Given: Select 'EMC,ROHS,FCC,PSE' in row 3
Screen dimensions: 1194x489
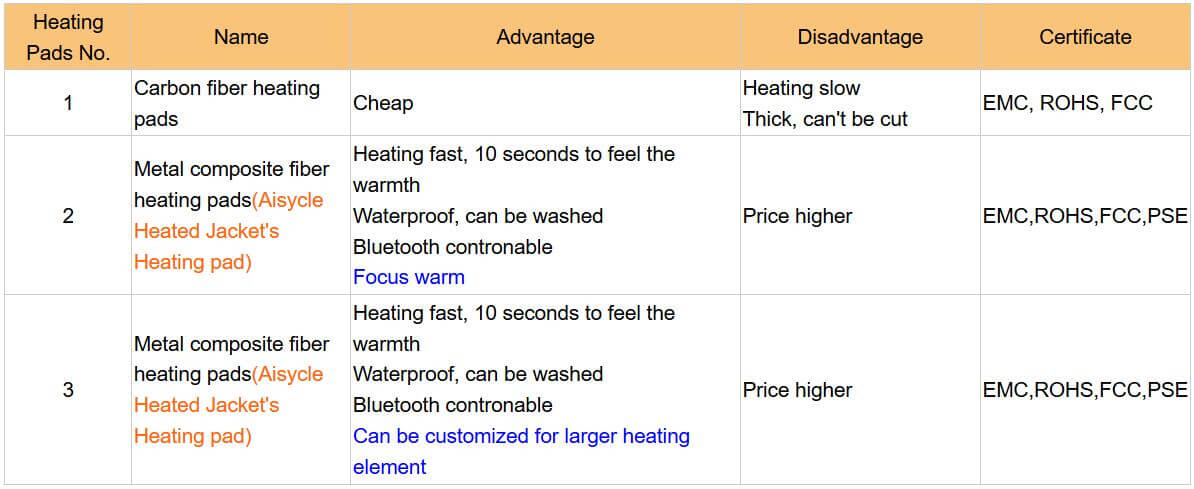Looking at the screenshot, I should point(1085,390).
